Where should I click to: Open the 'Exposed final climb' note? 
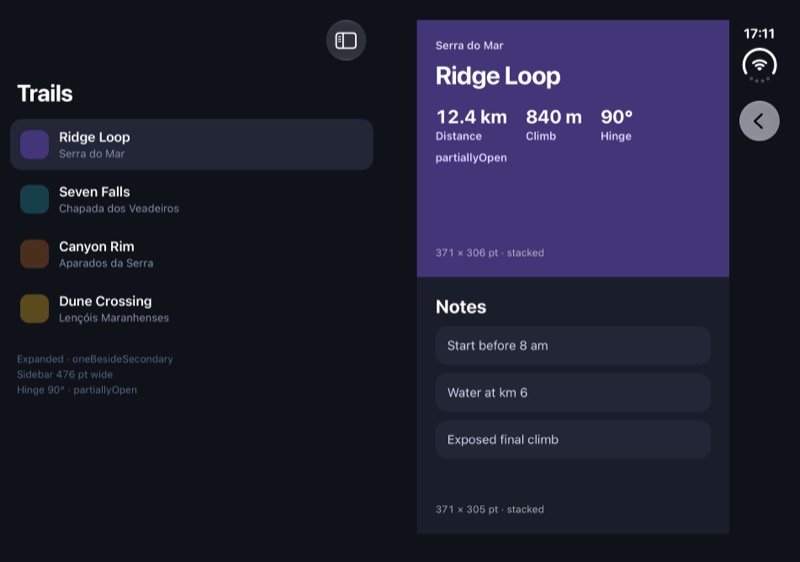(x=573, y=440)
